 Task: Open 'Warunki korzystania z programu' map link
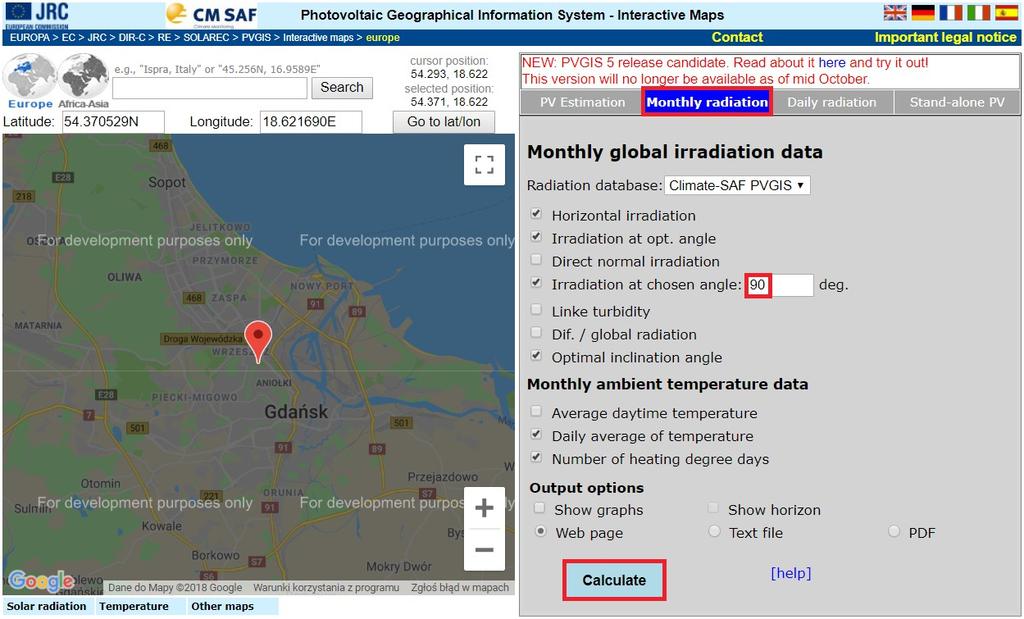click(326, 588)
